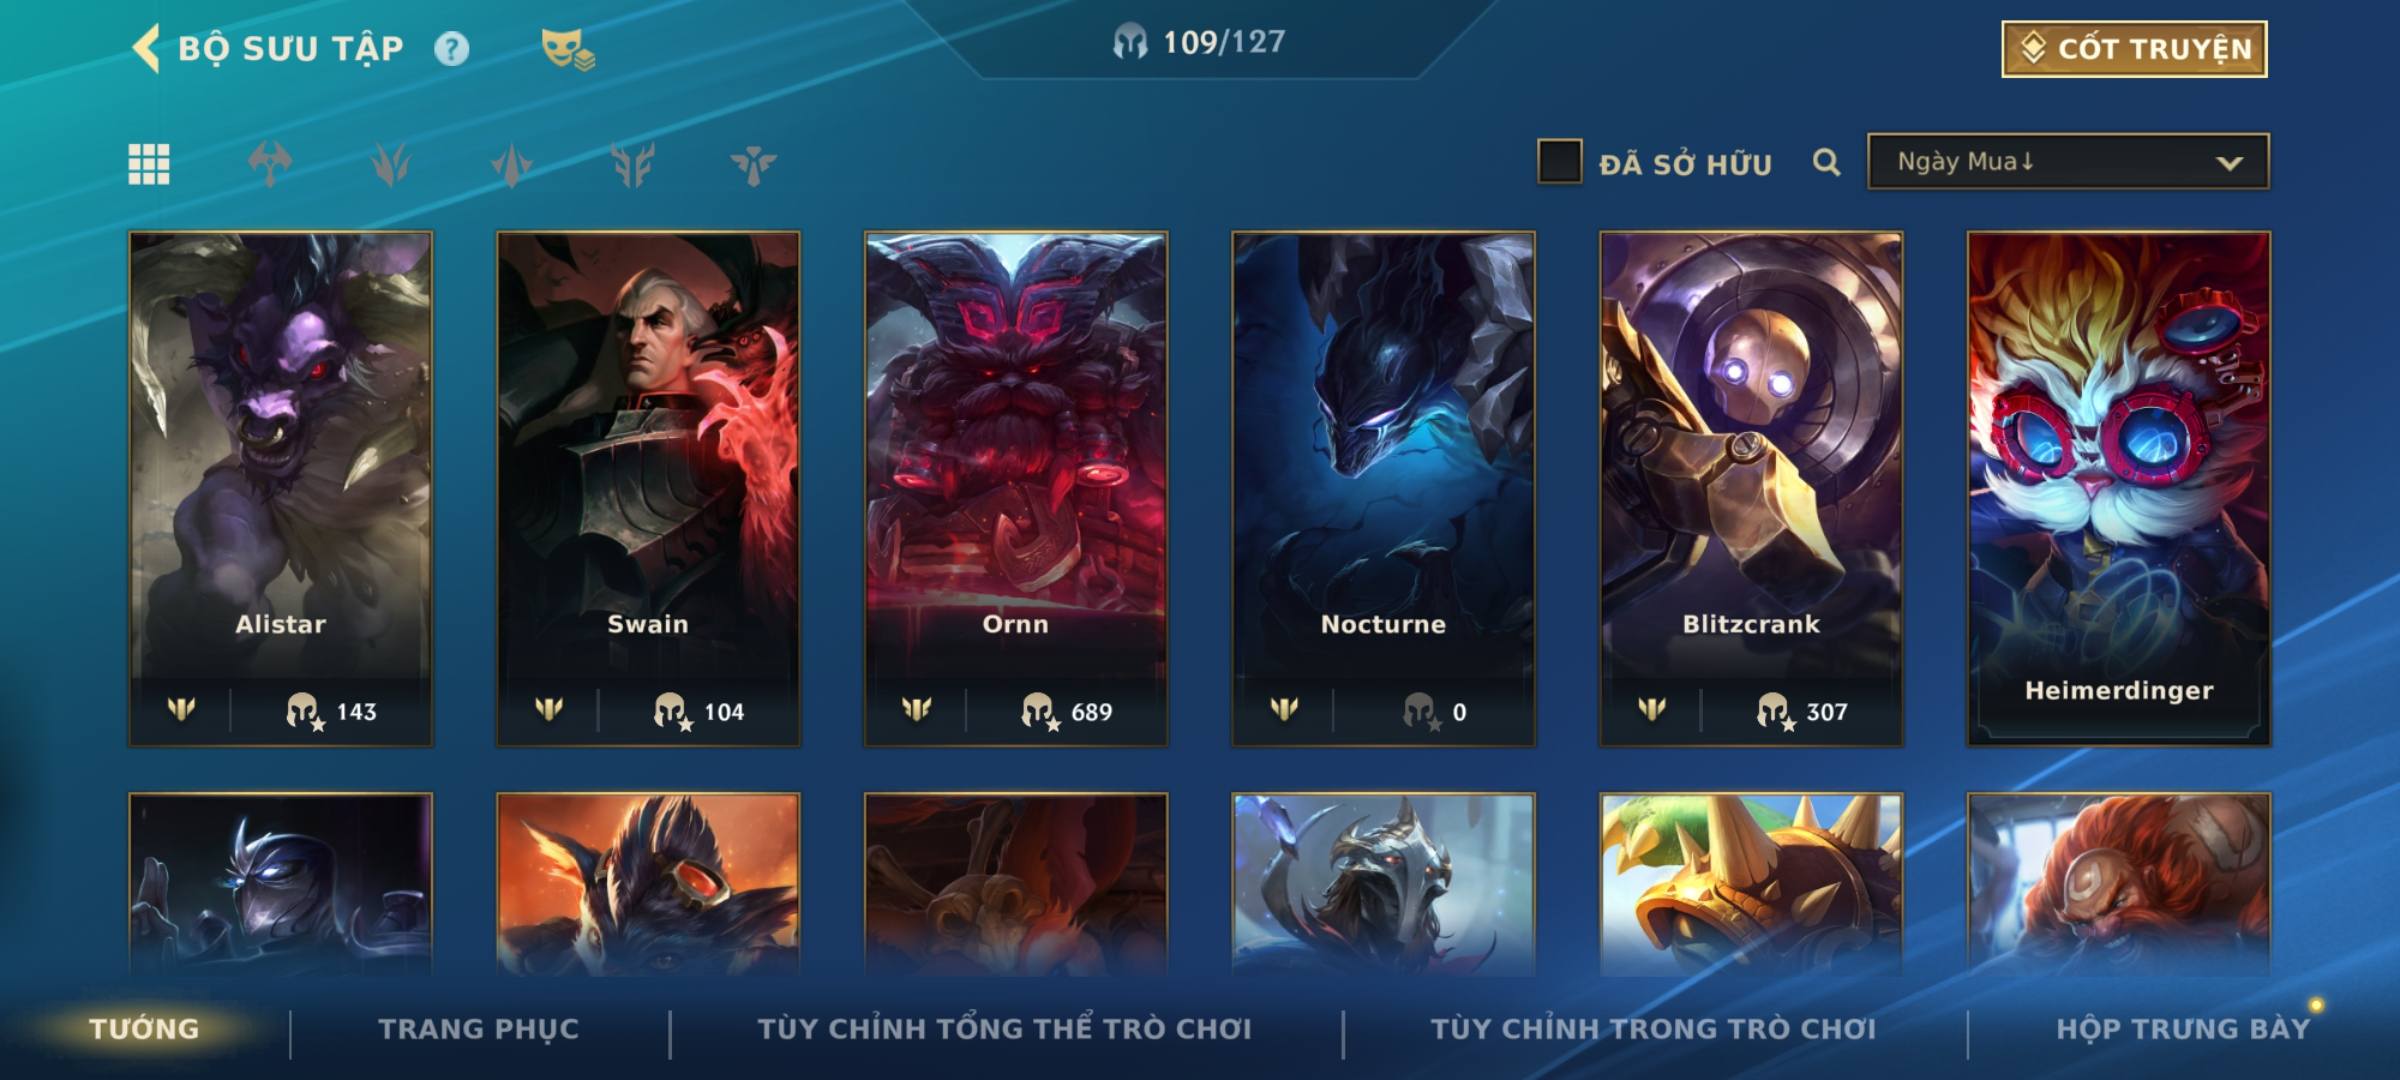Viewport: 2400px width, 1080px height.
Task: Filter champions by the second role icon
Action: [x=391, y=164]
